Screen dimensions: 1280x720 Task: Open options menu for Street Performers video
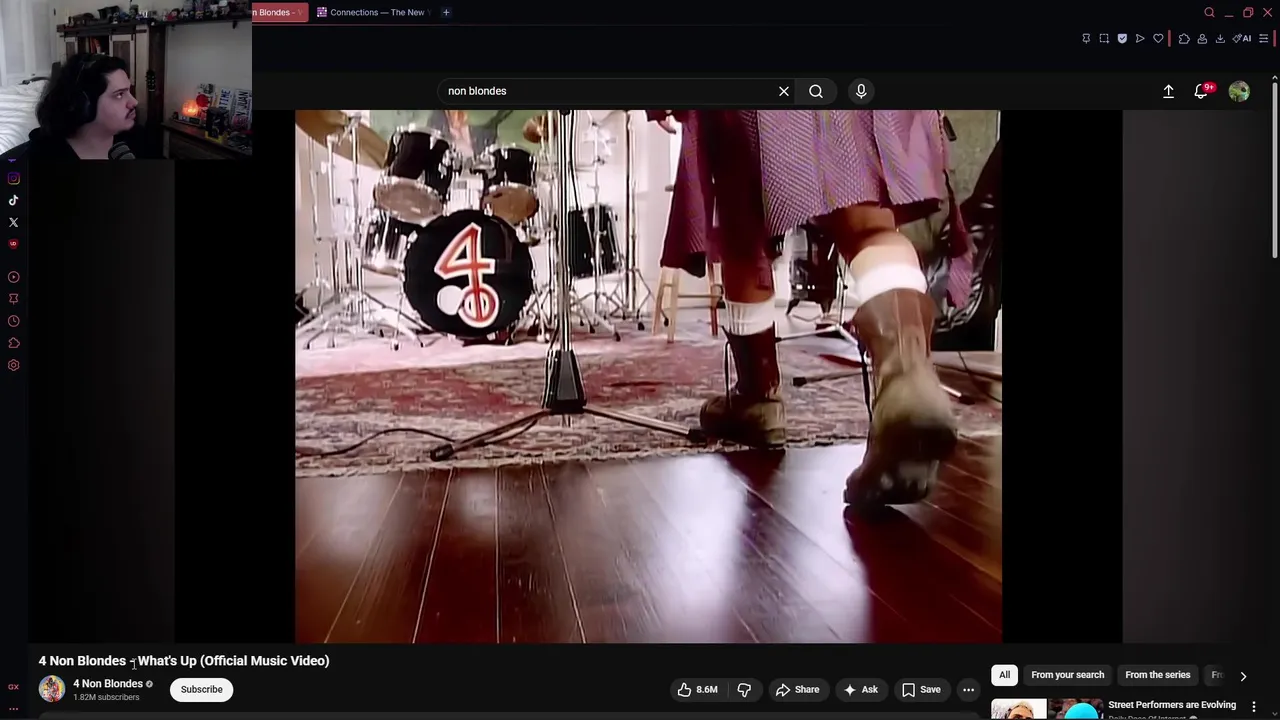(1254, 707)
